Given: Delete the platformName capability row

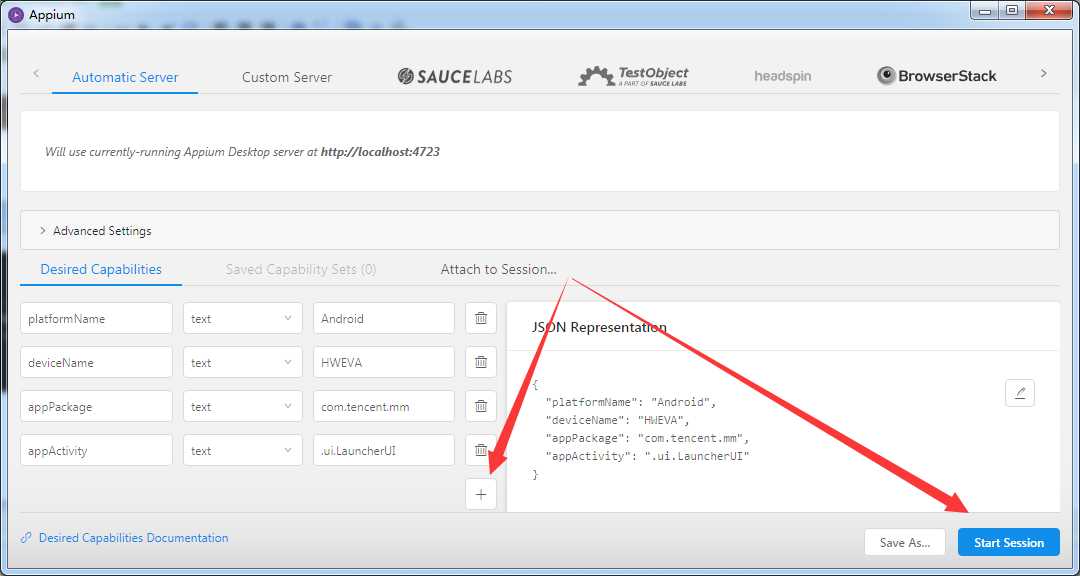Looking at the screenshot, I should [481, 318].
